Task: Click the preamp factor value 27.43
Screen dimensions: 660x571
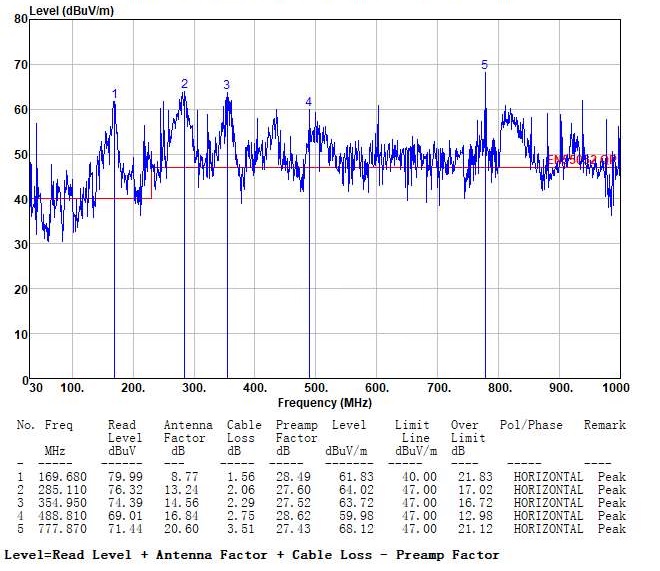Action: coord(293,529)
